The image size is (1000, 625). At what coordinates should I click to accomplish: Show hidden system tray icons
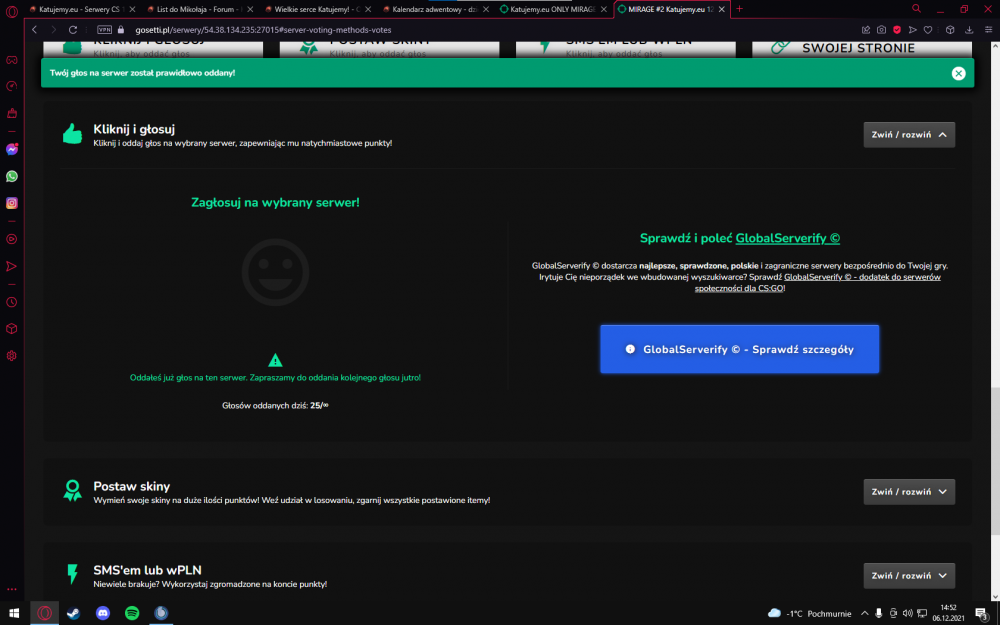click(865, 614)
